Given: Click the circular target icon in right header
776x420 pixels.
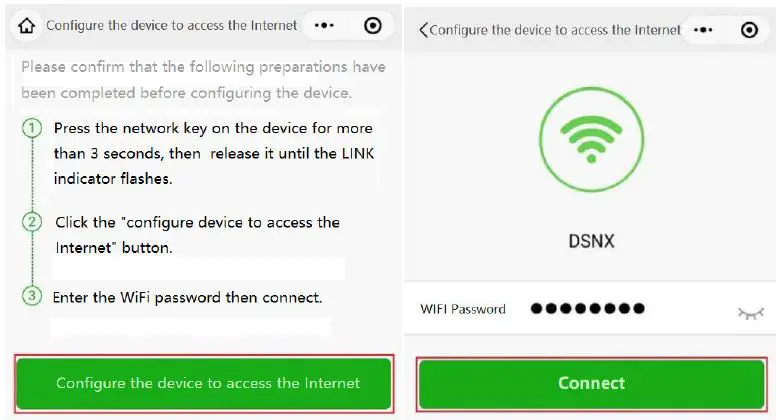Looking at the screenshot, I should click(749, 30).
